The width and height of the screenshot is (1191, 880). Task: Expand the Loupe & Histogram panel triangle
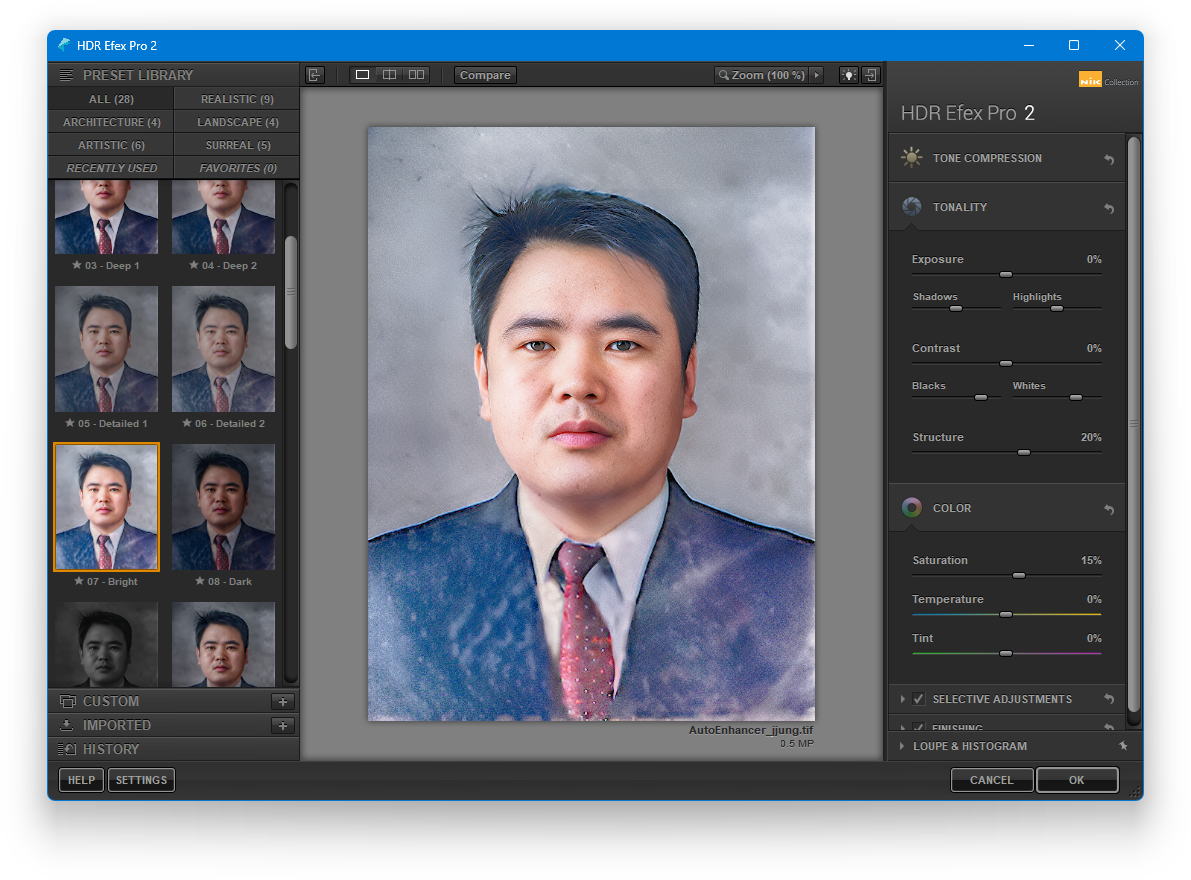click(x=902, y=746)
